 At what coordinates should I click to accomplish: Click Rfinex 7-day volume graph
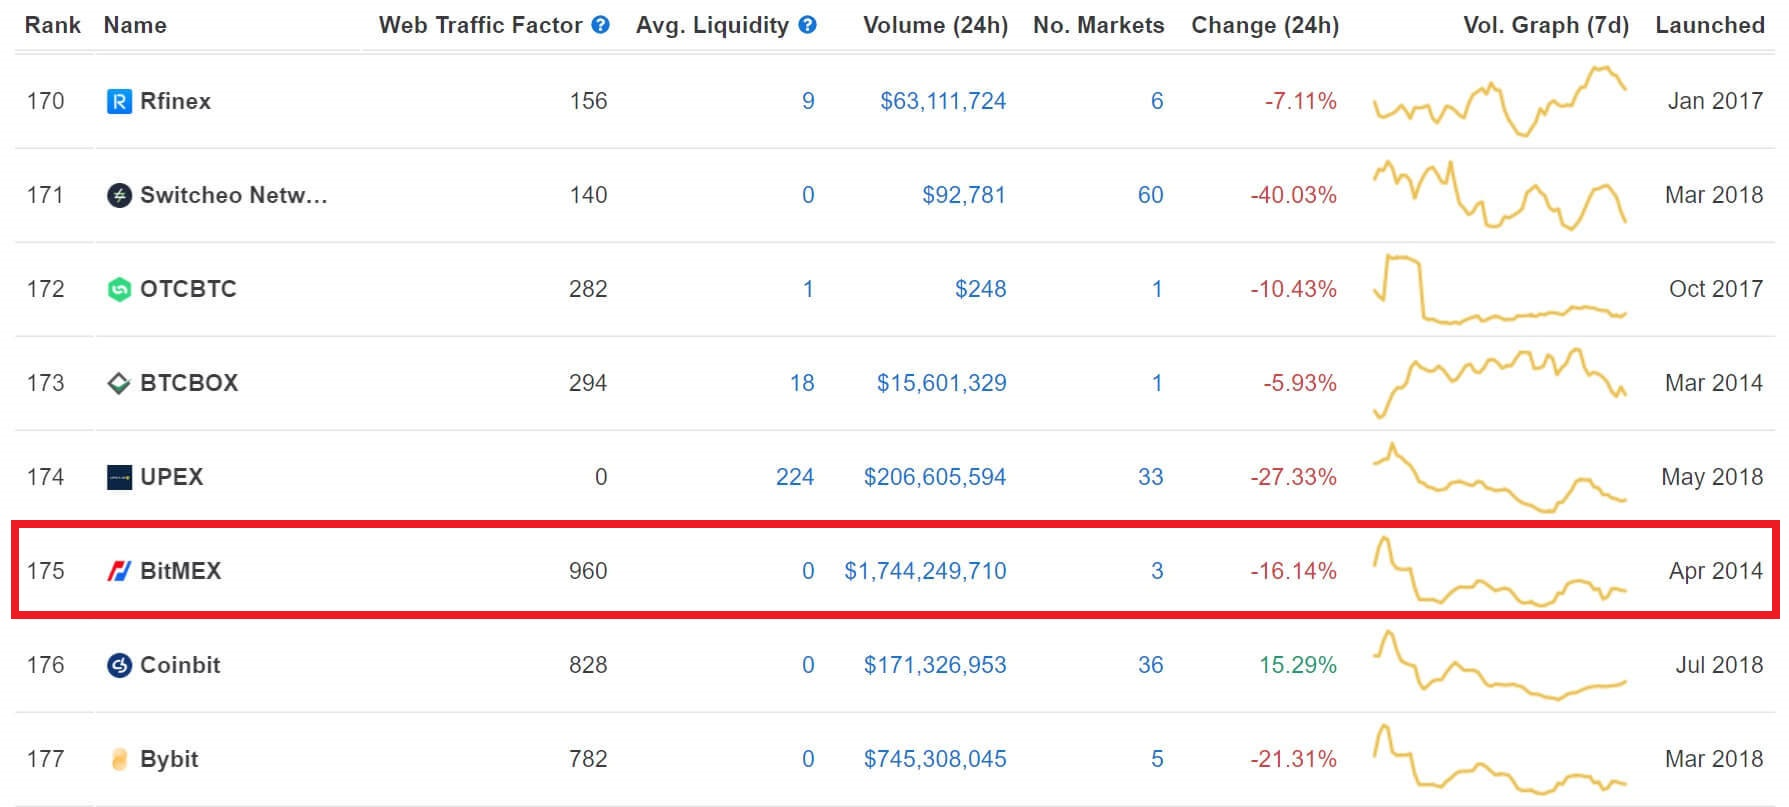click(1500, 101)
